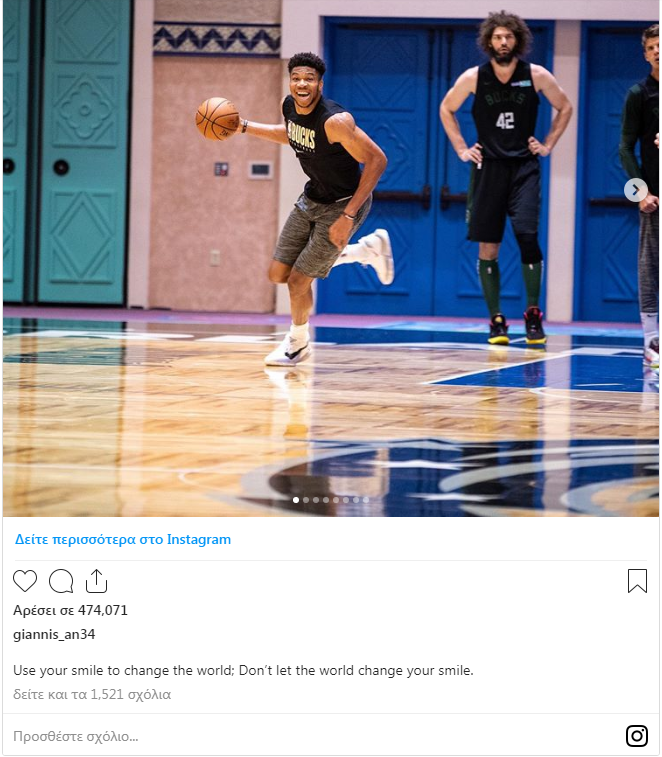The height and width of the screenshot is (757, 662).
Task: Jump to the third carousel dot
Action: pos(316,500)
